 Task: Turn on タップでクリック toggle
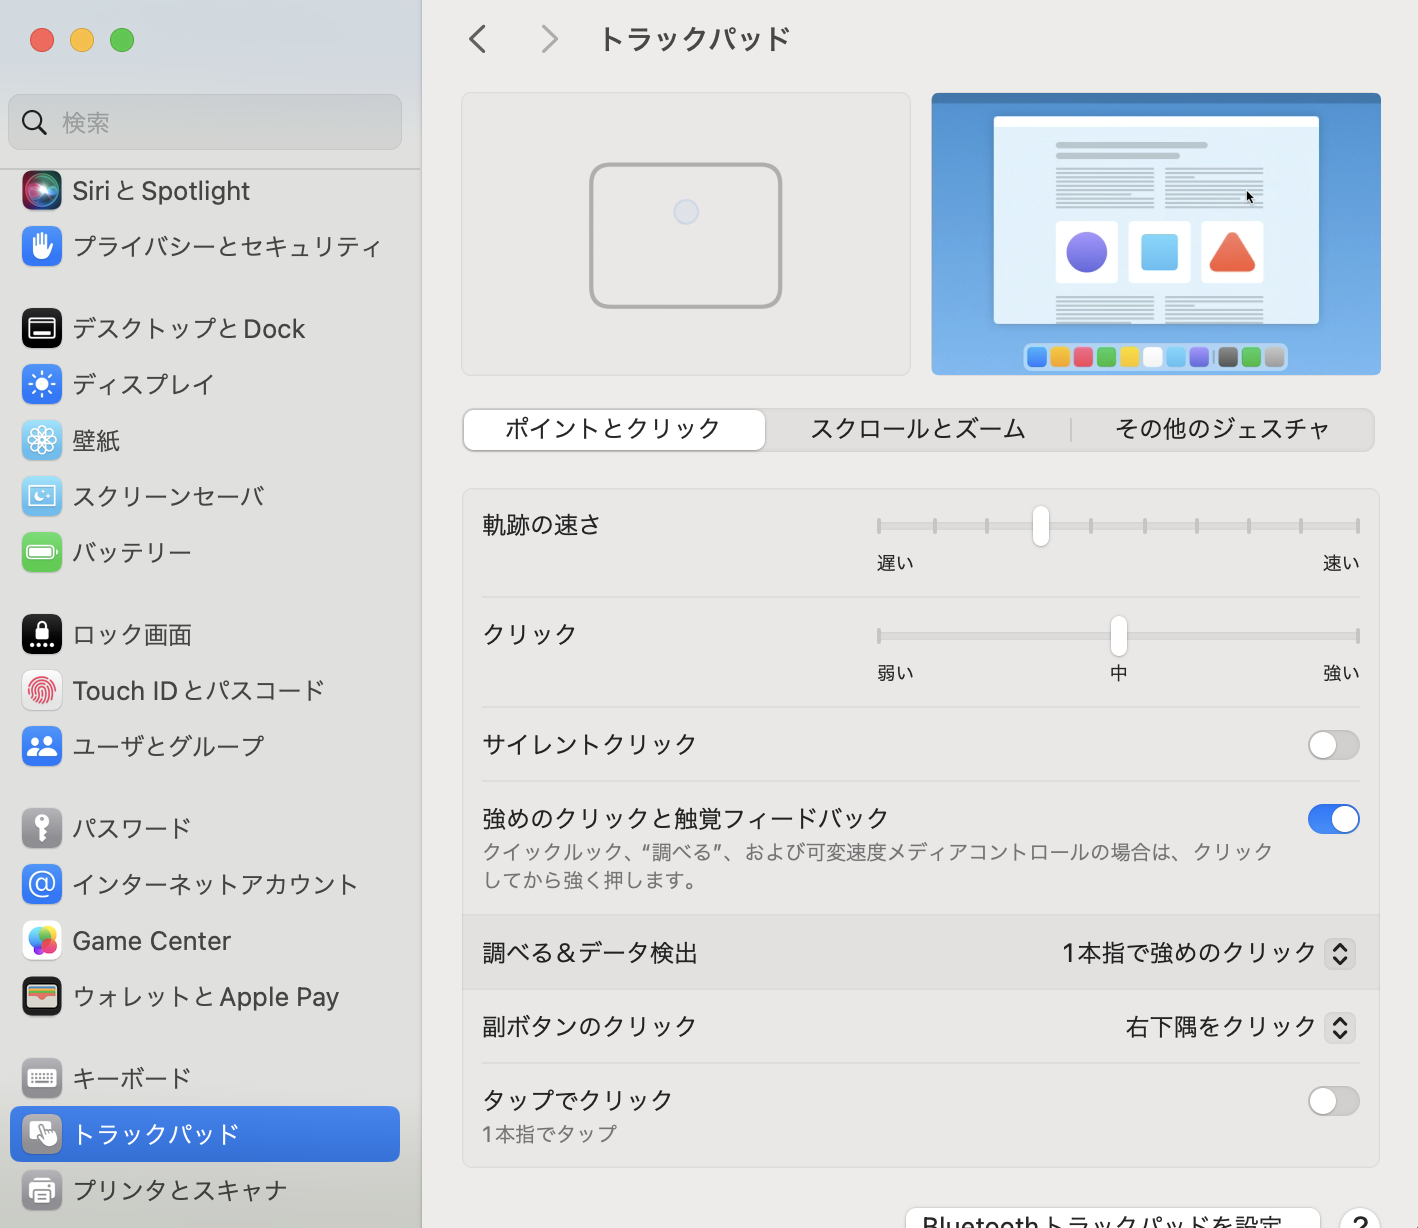1333,1101
